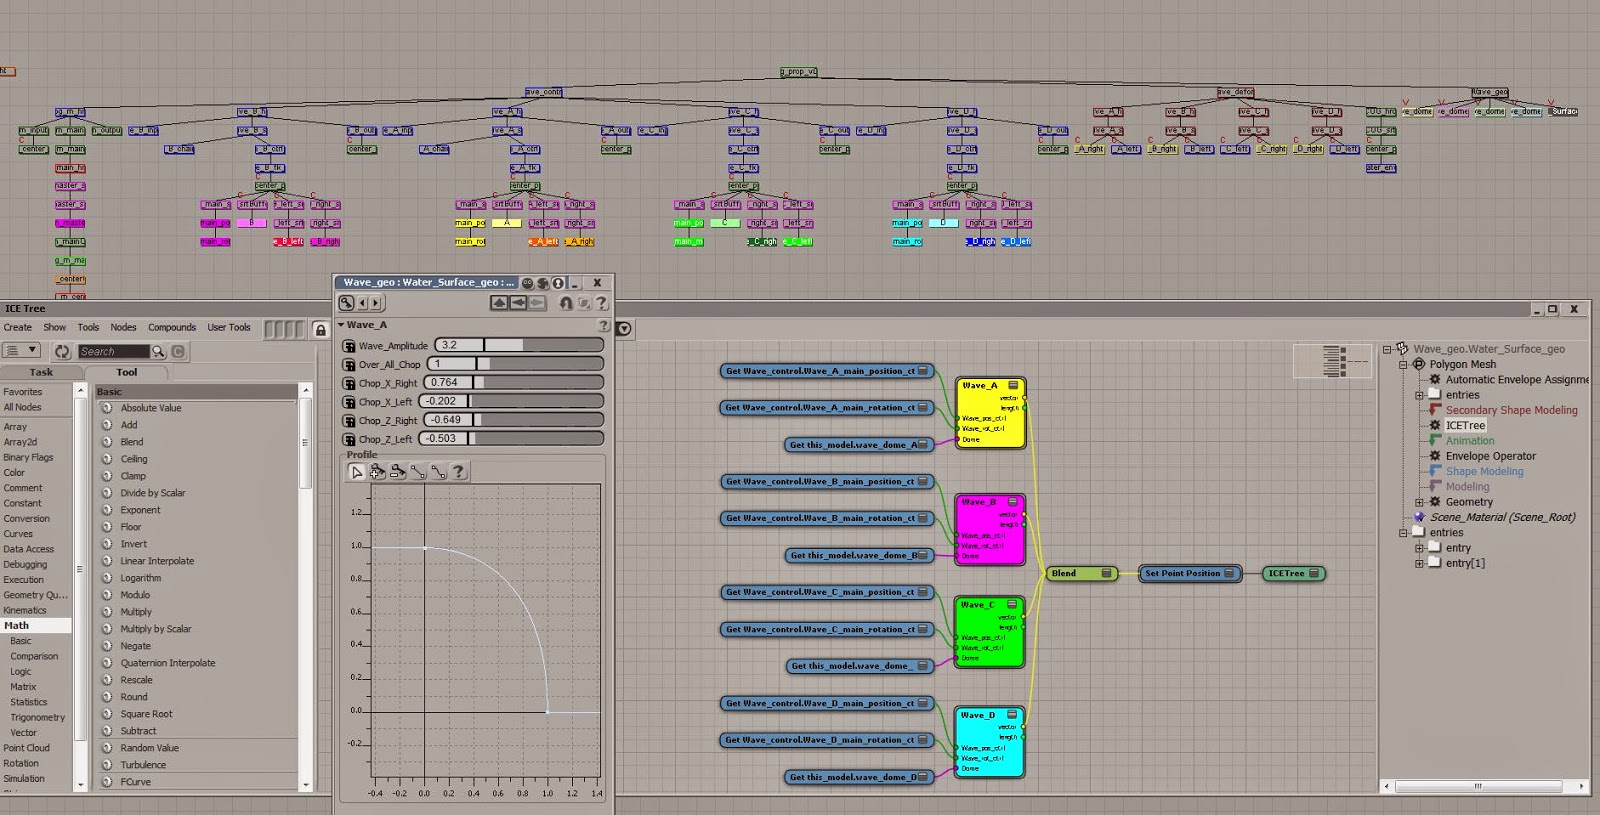Expand the entry[1] folder in the explorer
This screenshot has height=815, width=1600.
(1419, 563)
